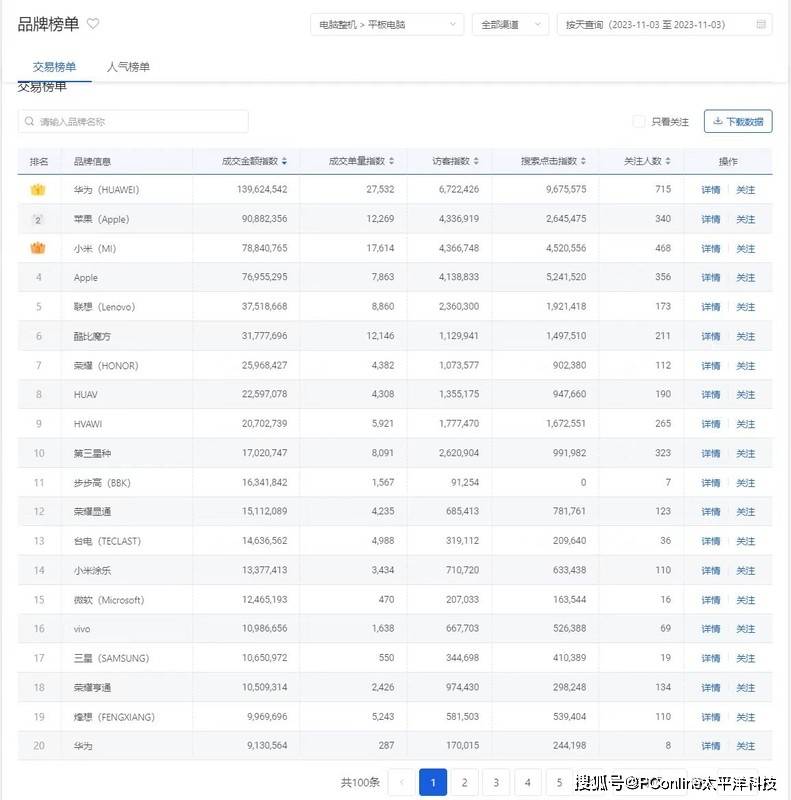
Task: Click 关注 for 酷比魔方 row
Action: (x=746, y=336)
